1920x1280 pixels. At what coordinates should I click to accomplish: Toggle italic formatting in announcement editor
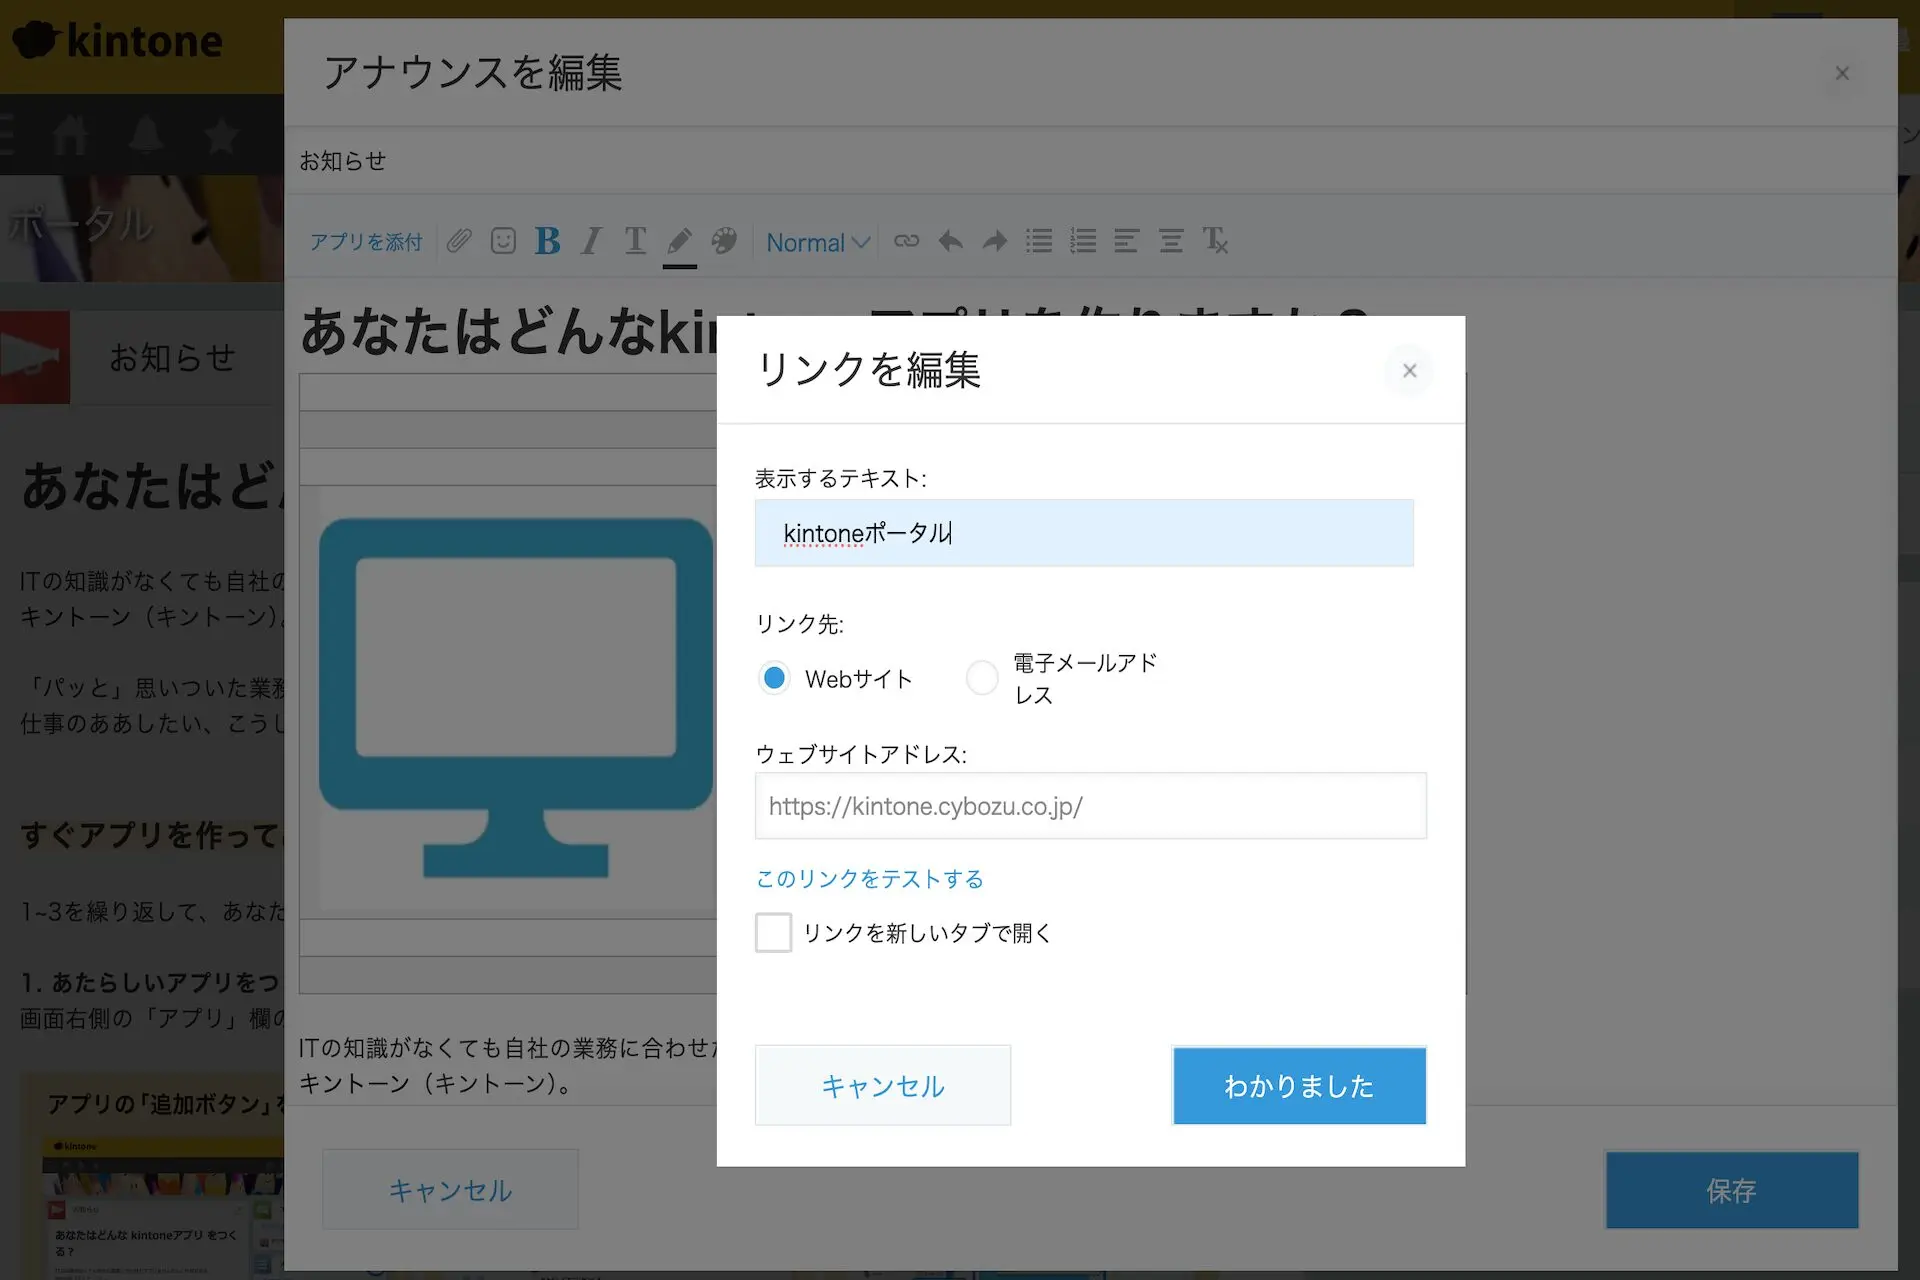[591, 241]
